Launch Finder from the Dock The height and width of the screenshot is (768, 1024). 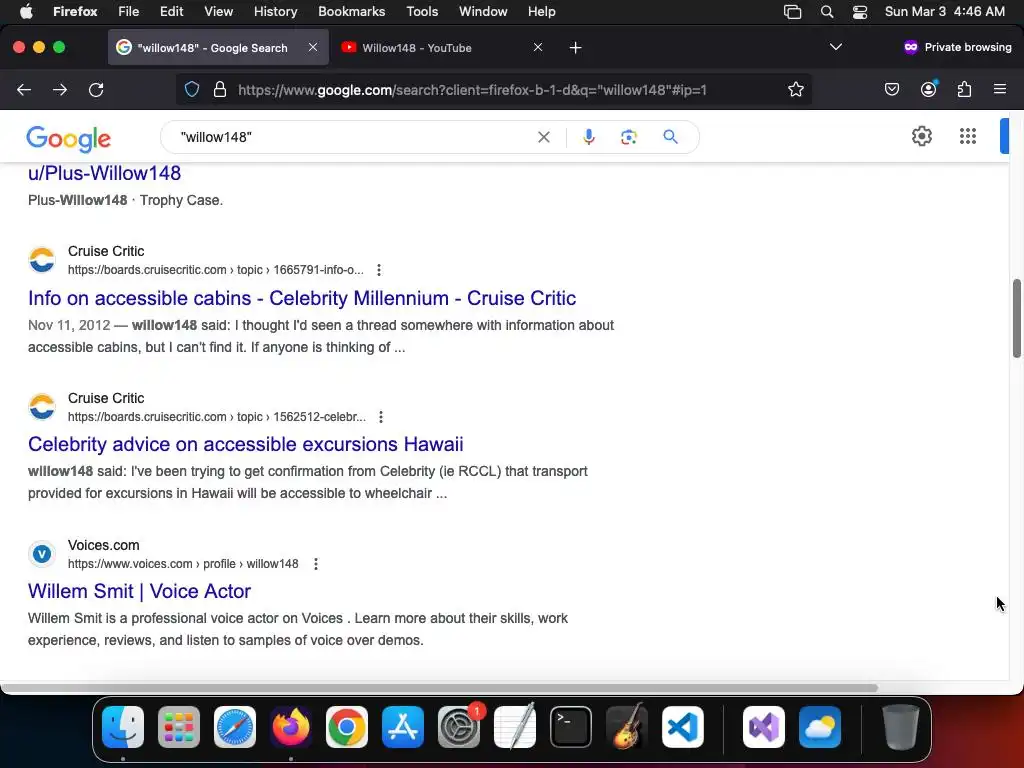point(123,727)
